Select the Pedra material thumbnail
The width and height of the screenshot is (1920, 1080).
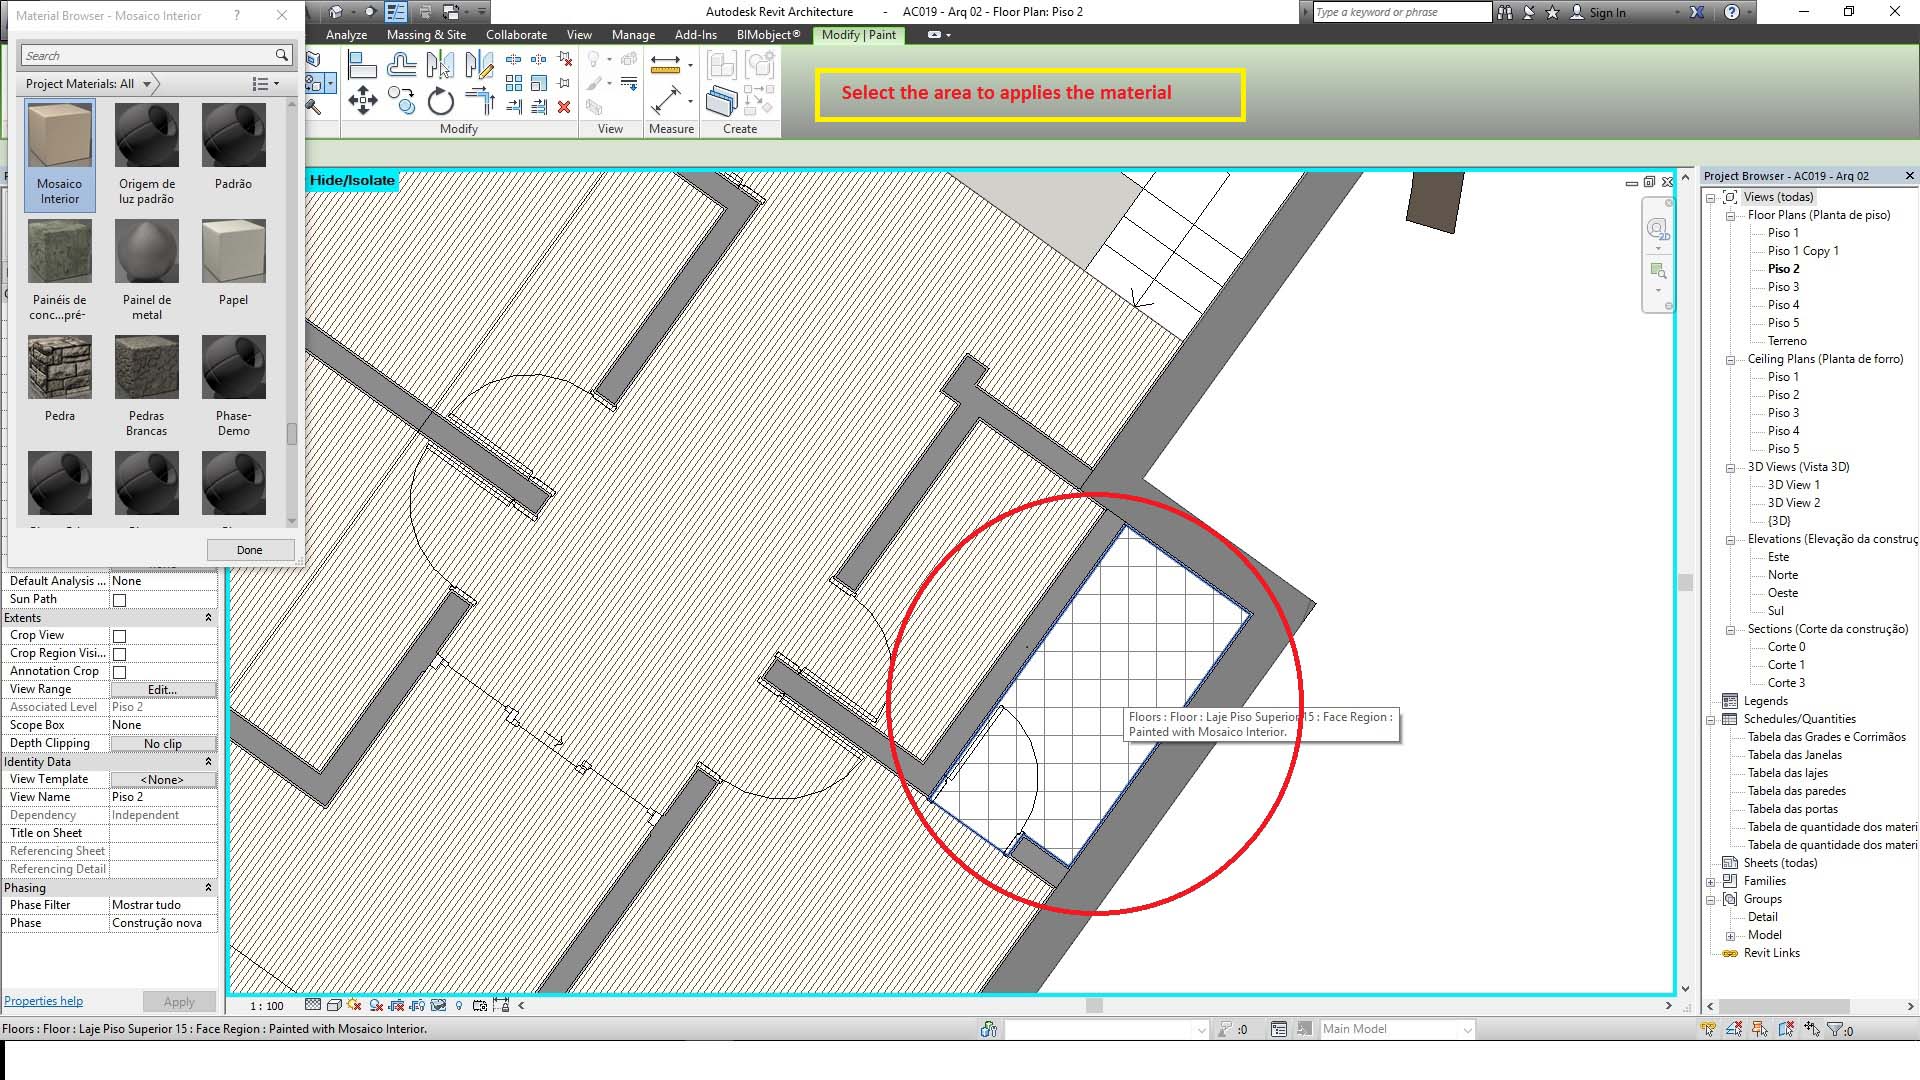coord(60,369)
